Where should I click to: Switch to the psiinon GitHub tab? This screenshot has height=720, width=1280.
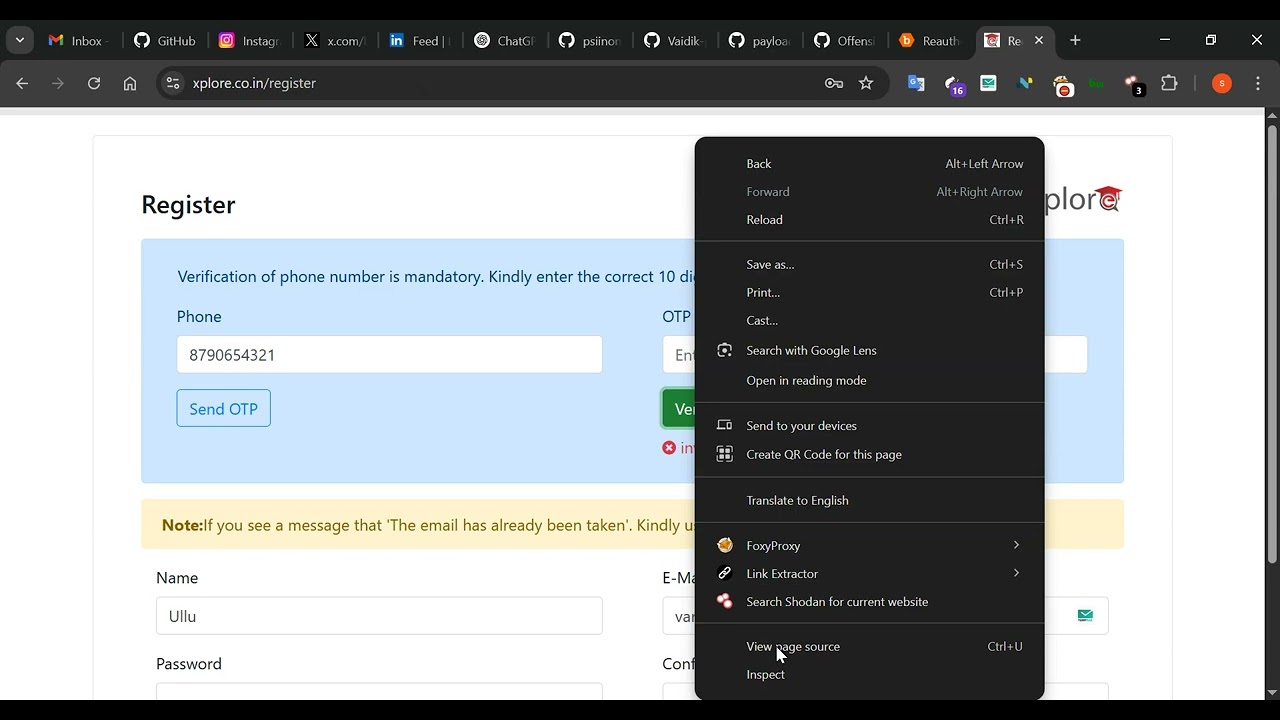pos(592,40)
